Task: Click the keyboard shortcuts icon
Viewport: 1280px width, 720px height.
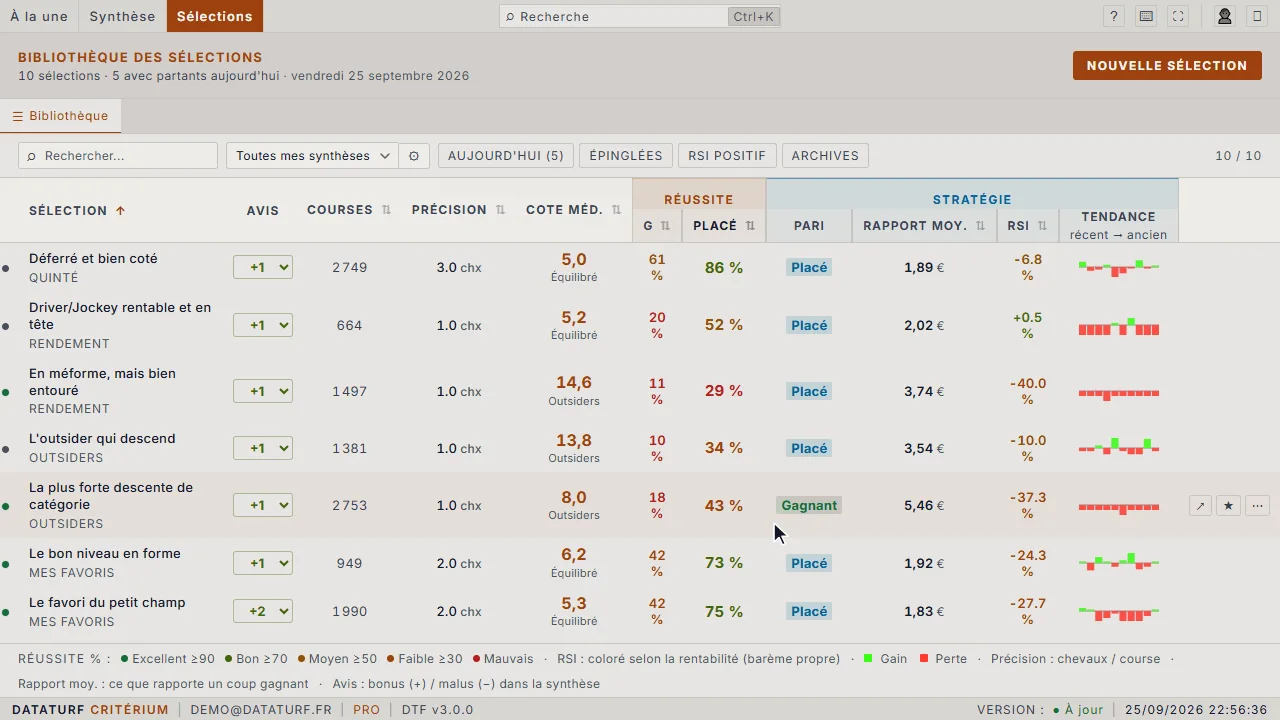Action: click(1146, 16)
